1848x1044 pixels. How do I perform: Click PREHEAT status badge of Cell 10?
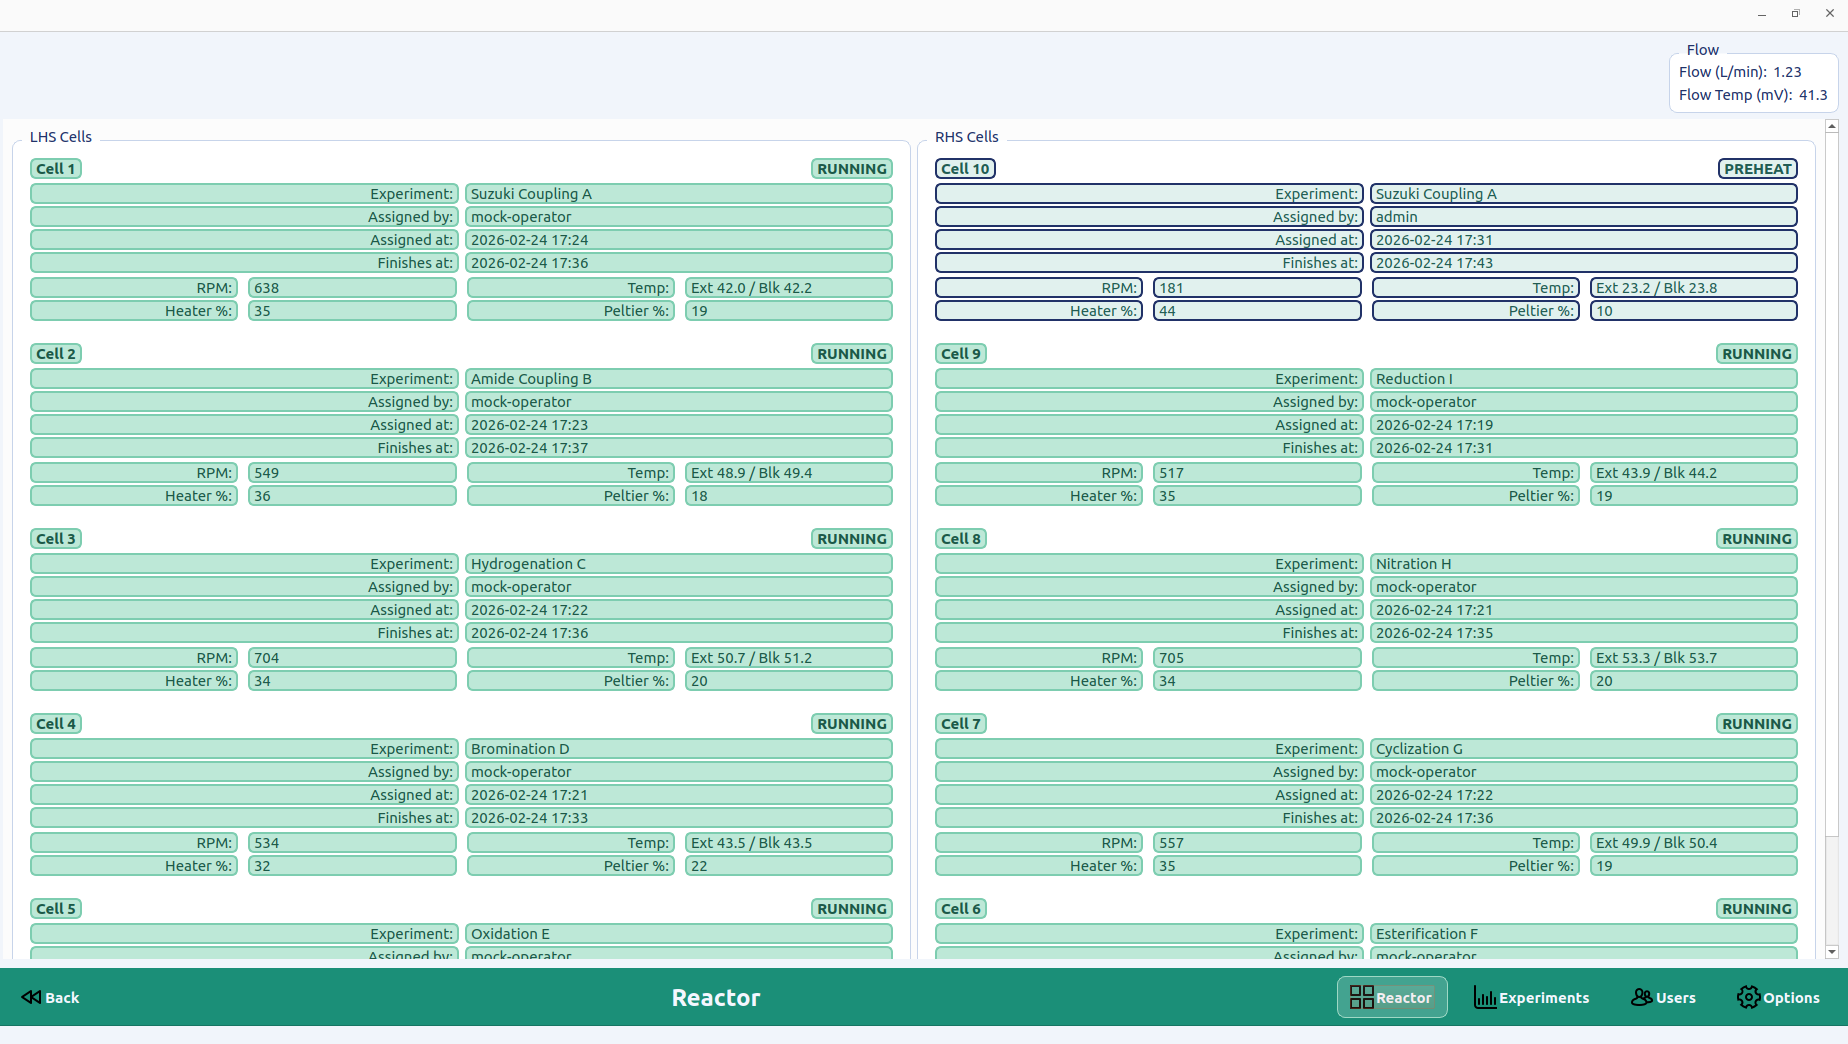coord(1757,169)
